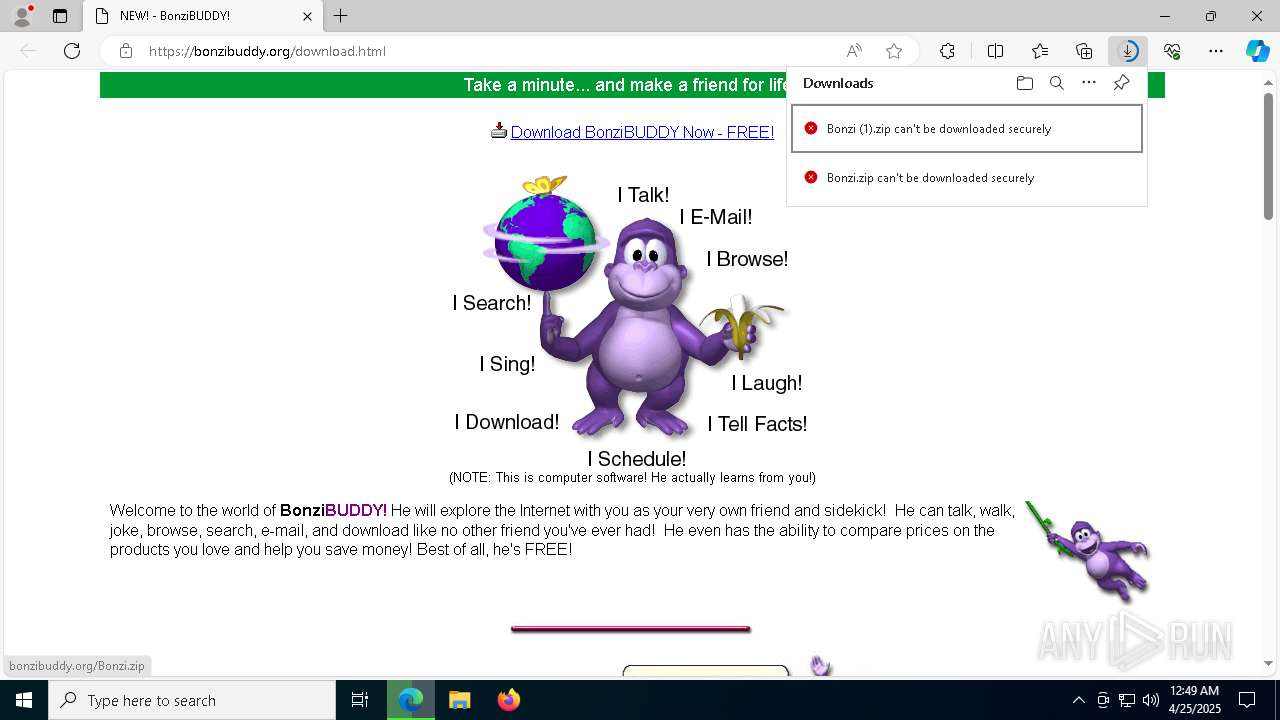Select Bonzi (1).zip blocked download entry
The height and width of the screenshot is (720, 1280).
[967, 129]
